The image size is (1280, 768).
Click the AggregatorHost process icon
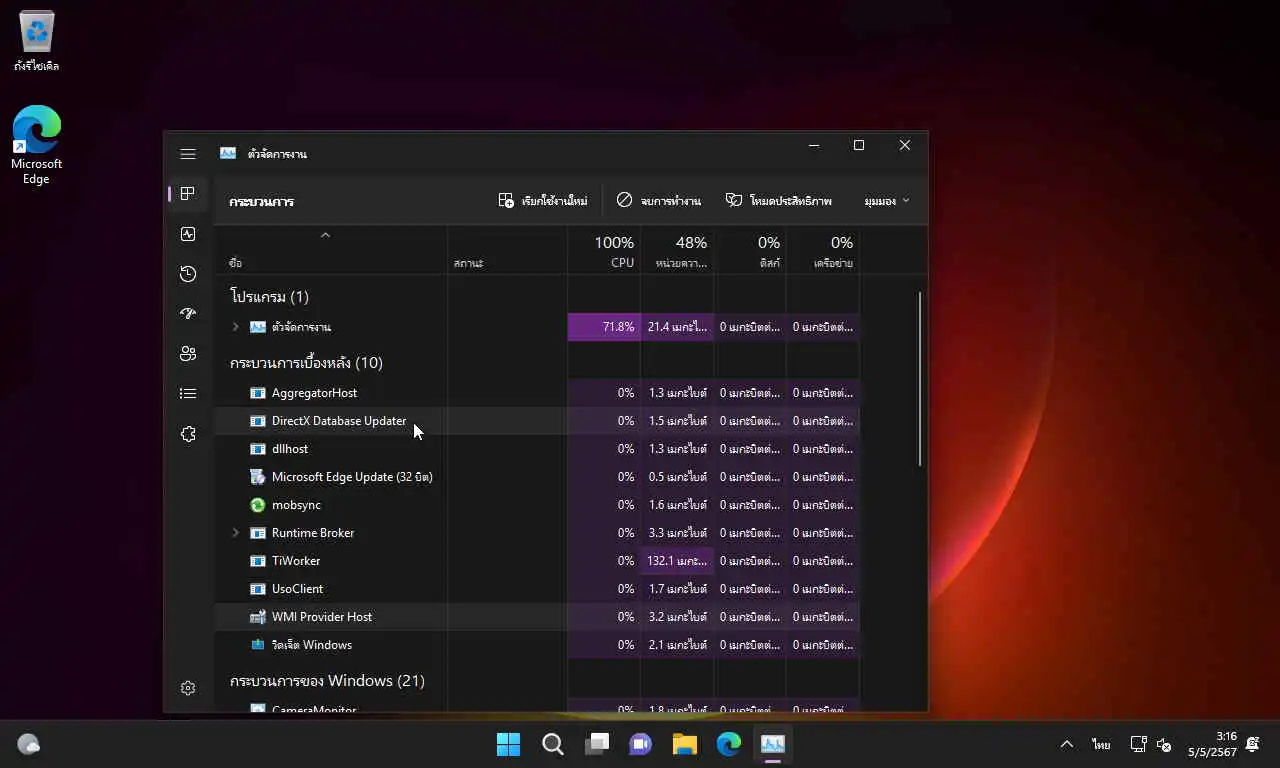(258, 393)
